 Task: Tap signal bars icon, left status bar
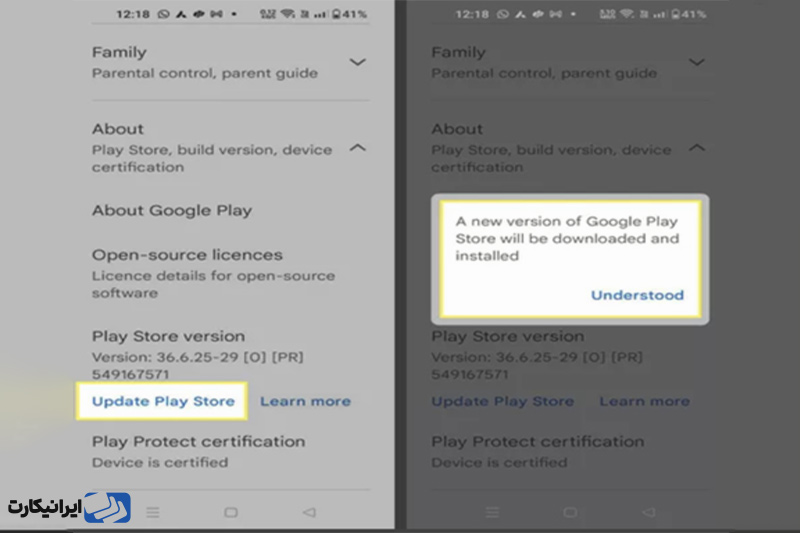[x=320, y=14]
